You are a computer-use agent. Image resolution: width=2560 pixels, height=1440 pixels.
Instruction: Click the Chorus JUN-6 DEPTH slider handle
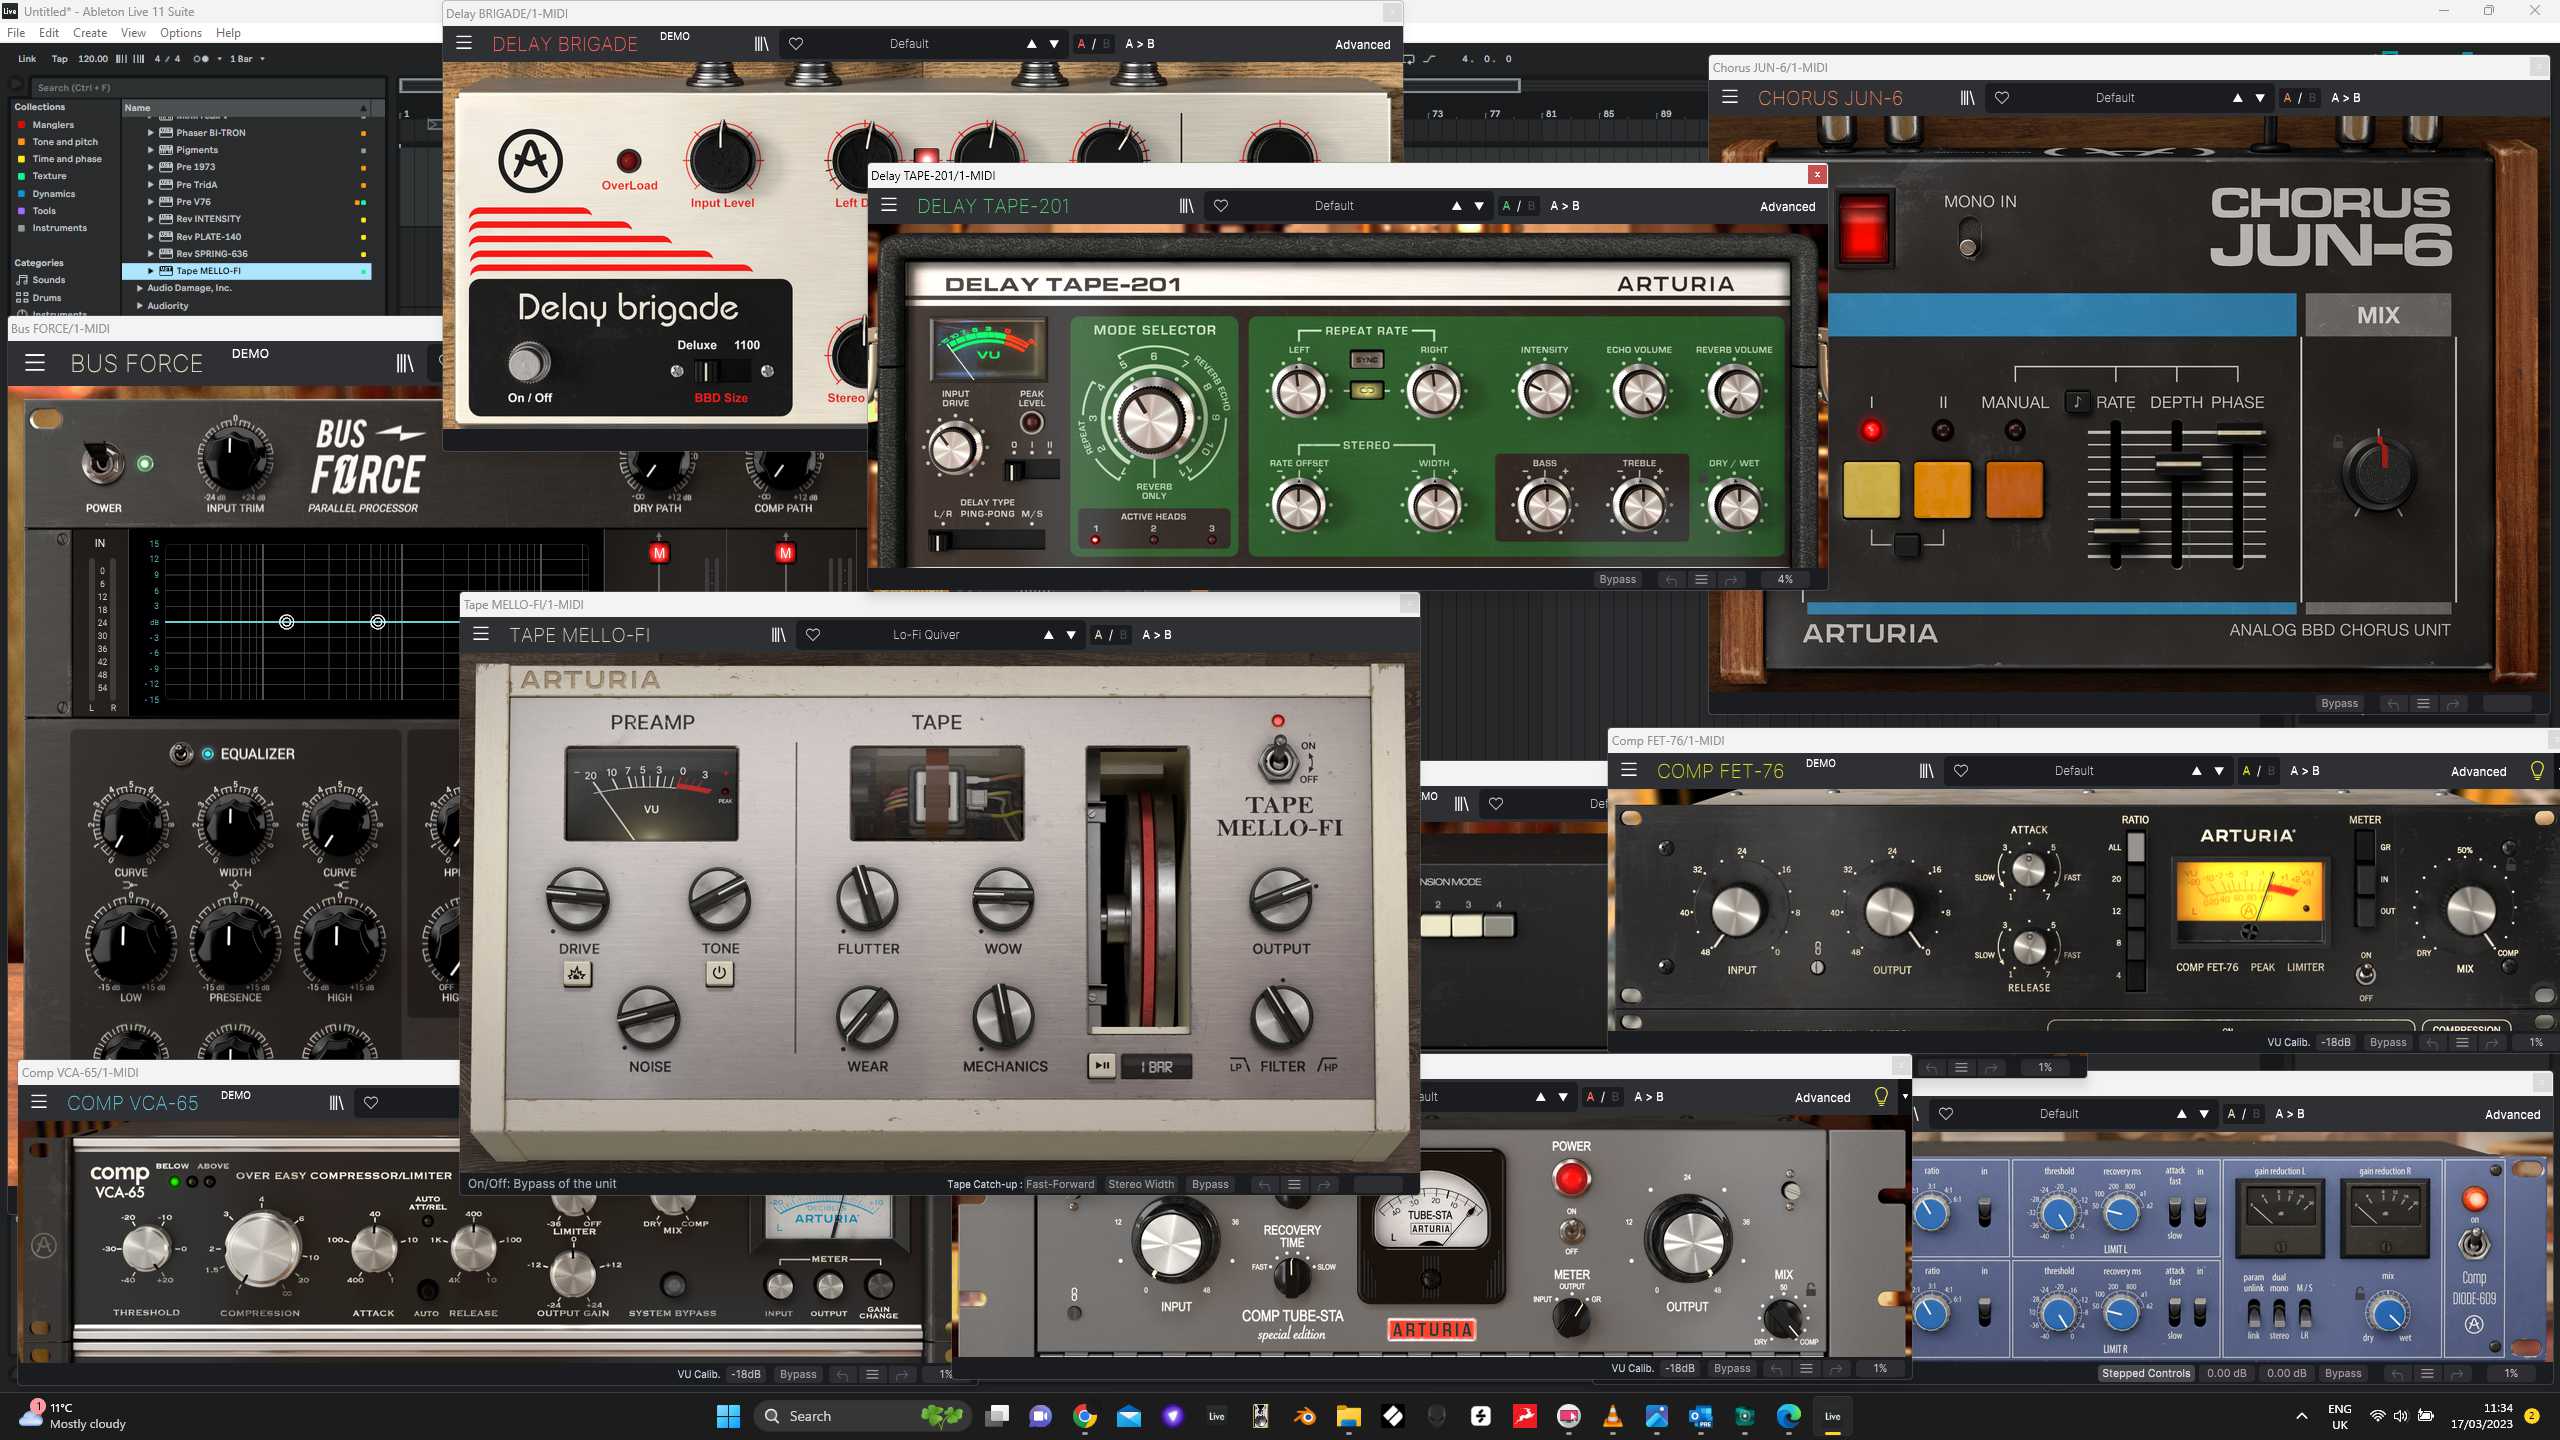point(2177,463)
